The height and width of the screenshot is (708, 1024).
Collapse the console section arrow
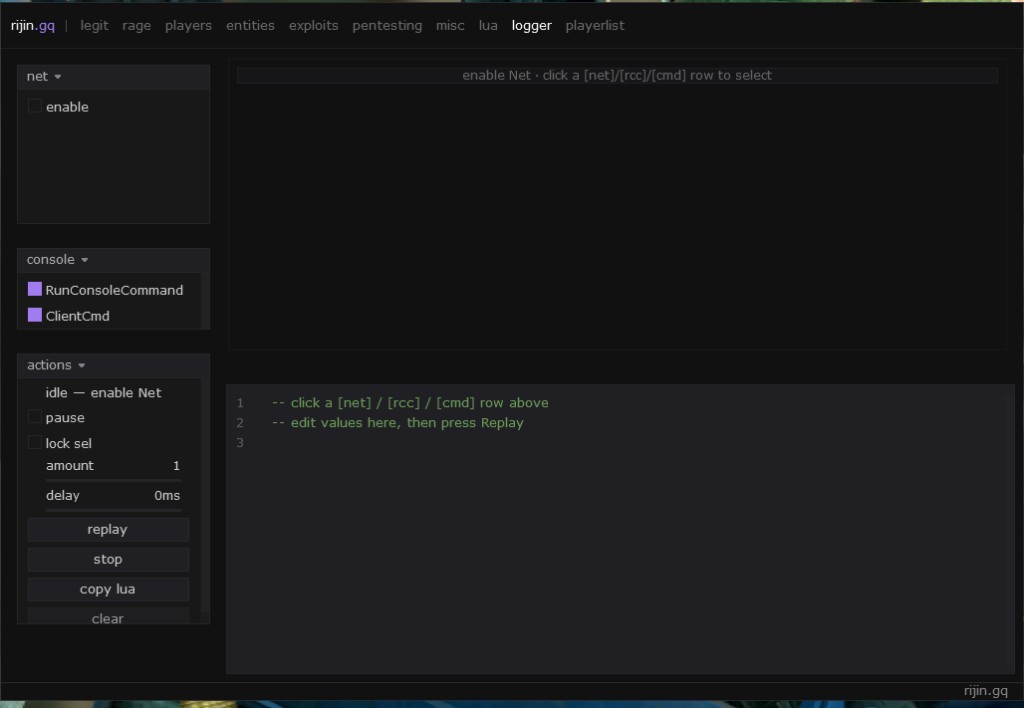tap(84, 260)
